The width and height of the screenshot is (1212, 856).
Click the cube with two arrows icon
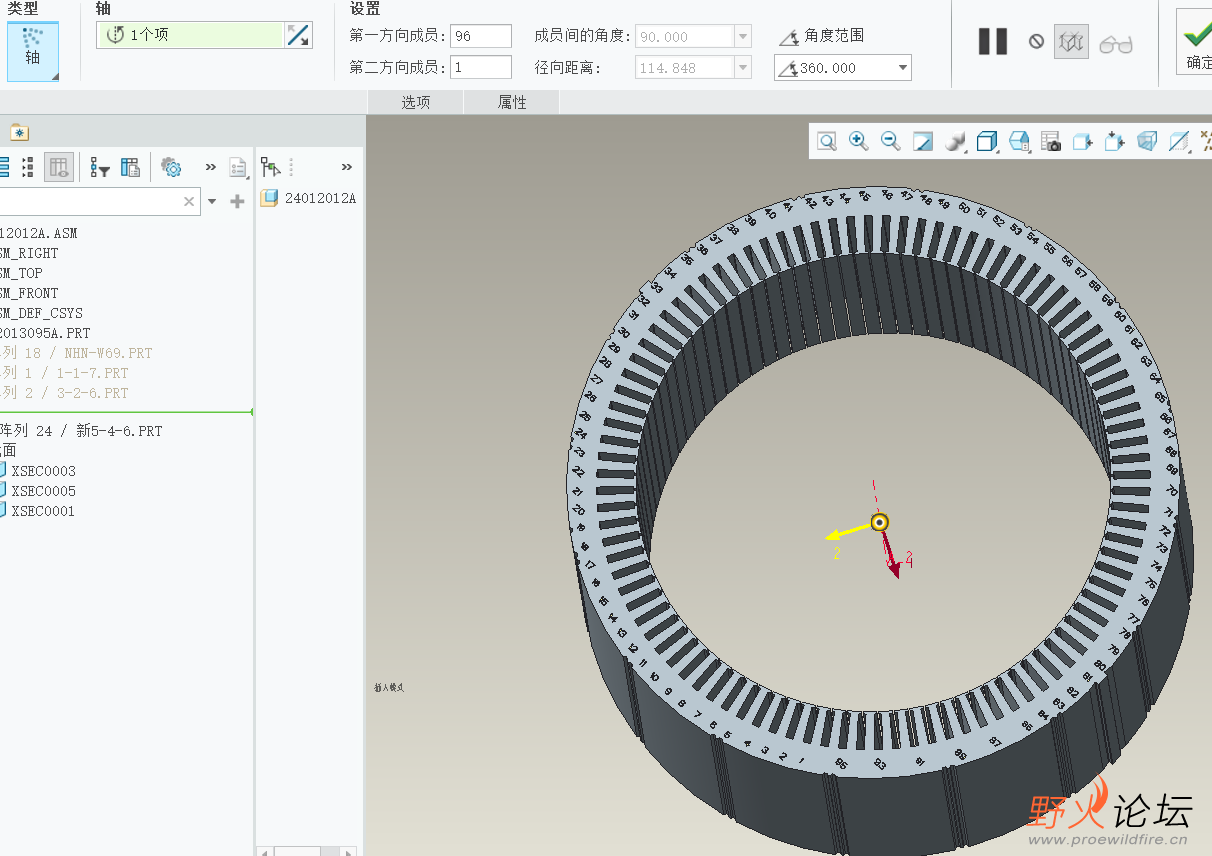point(1114,141)
